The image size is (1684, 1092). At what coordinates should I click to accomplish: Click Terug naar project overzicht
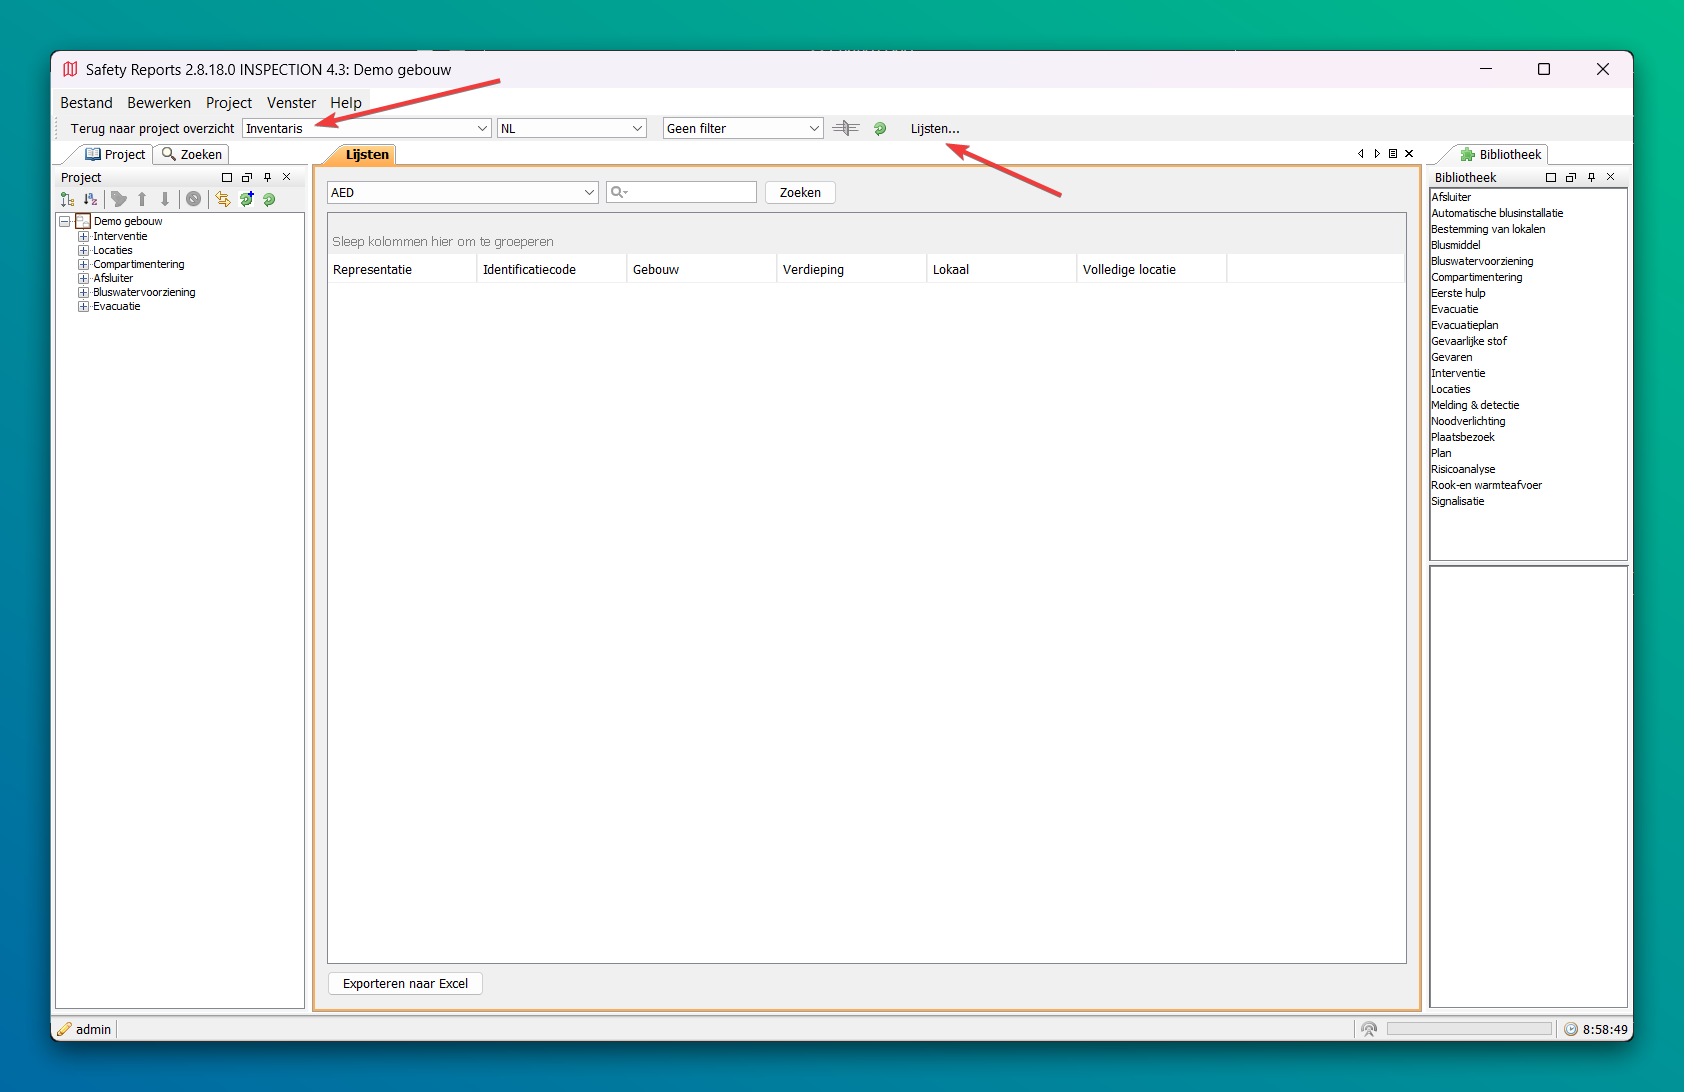coord(152,128)
